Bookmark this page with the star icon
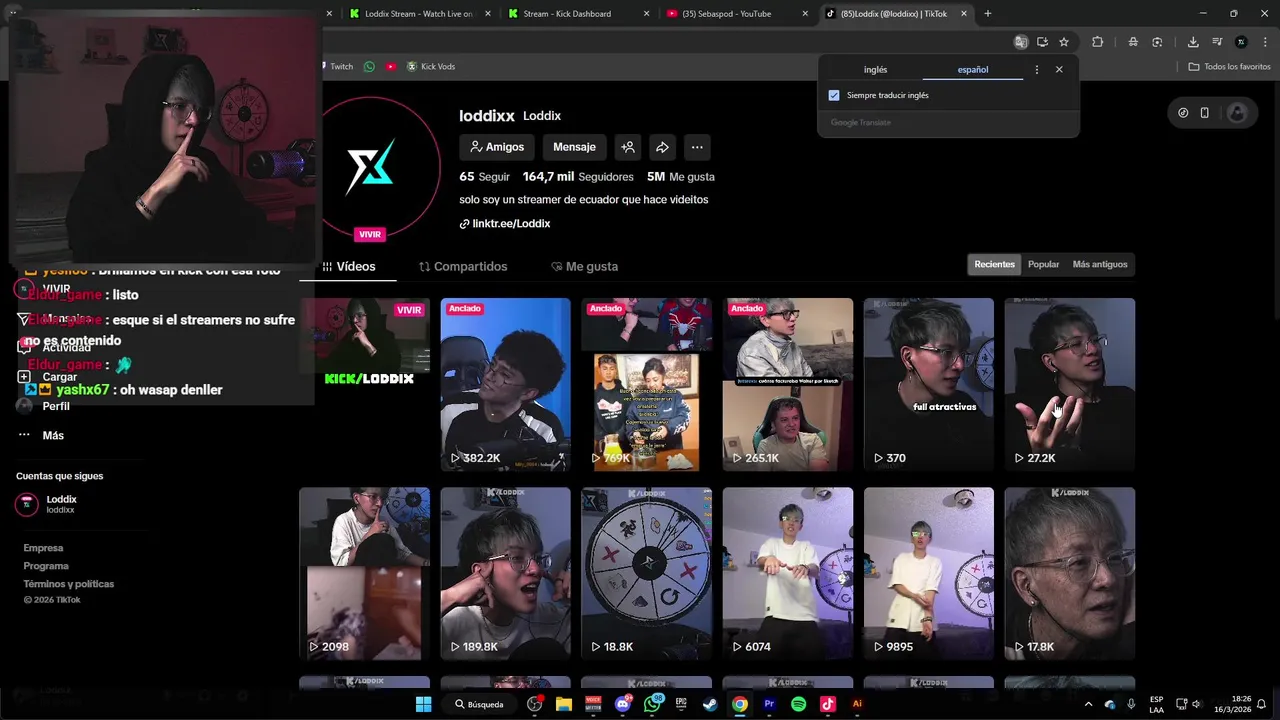 1064,42
